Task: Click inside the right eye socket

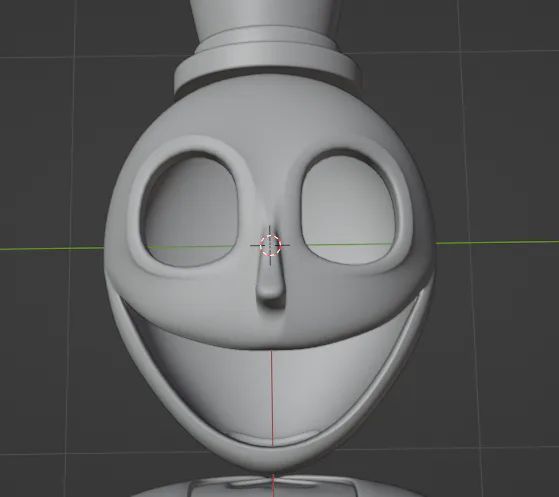Action: 349,209
